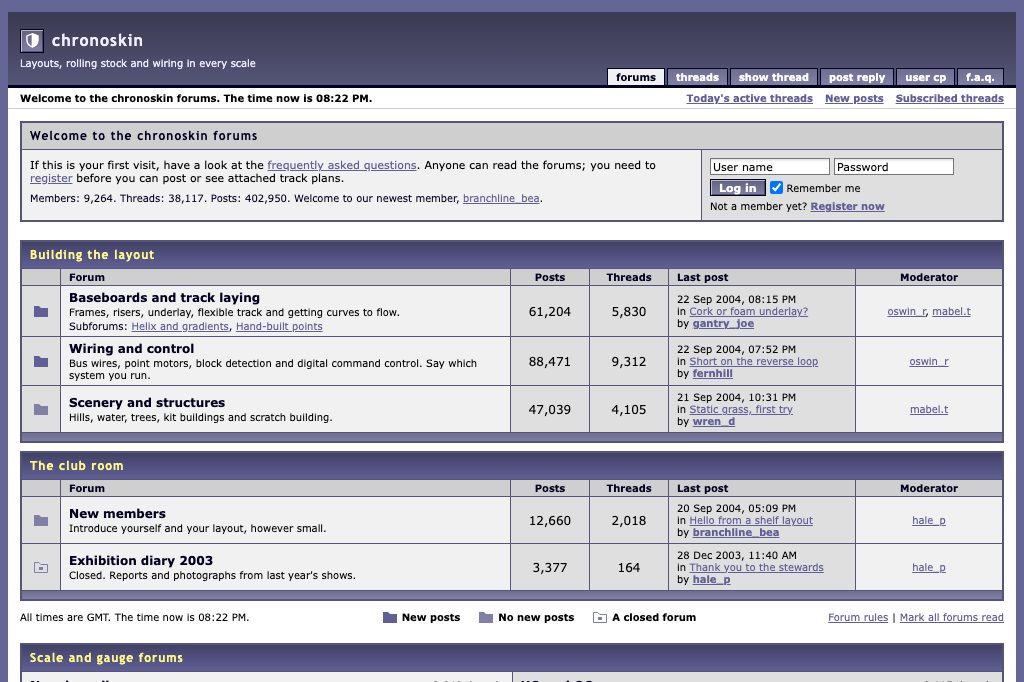
Task: Go to the user cp tab
Action: pos(925,77)
